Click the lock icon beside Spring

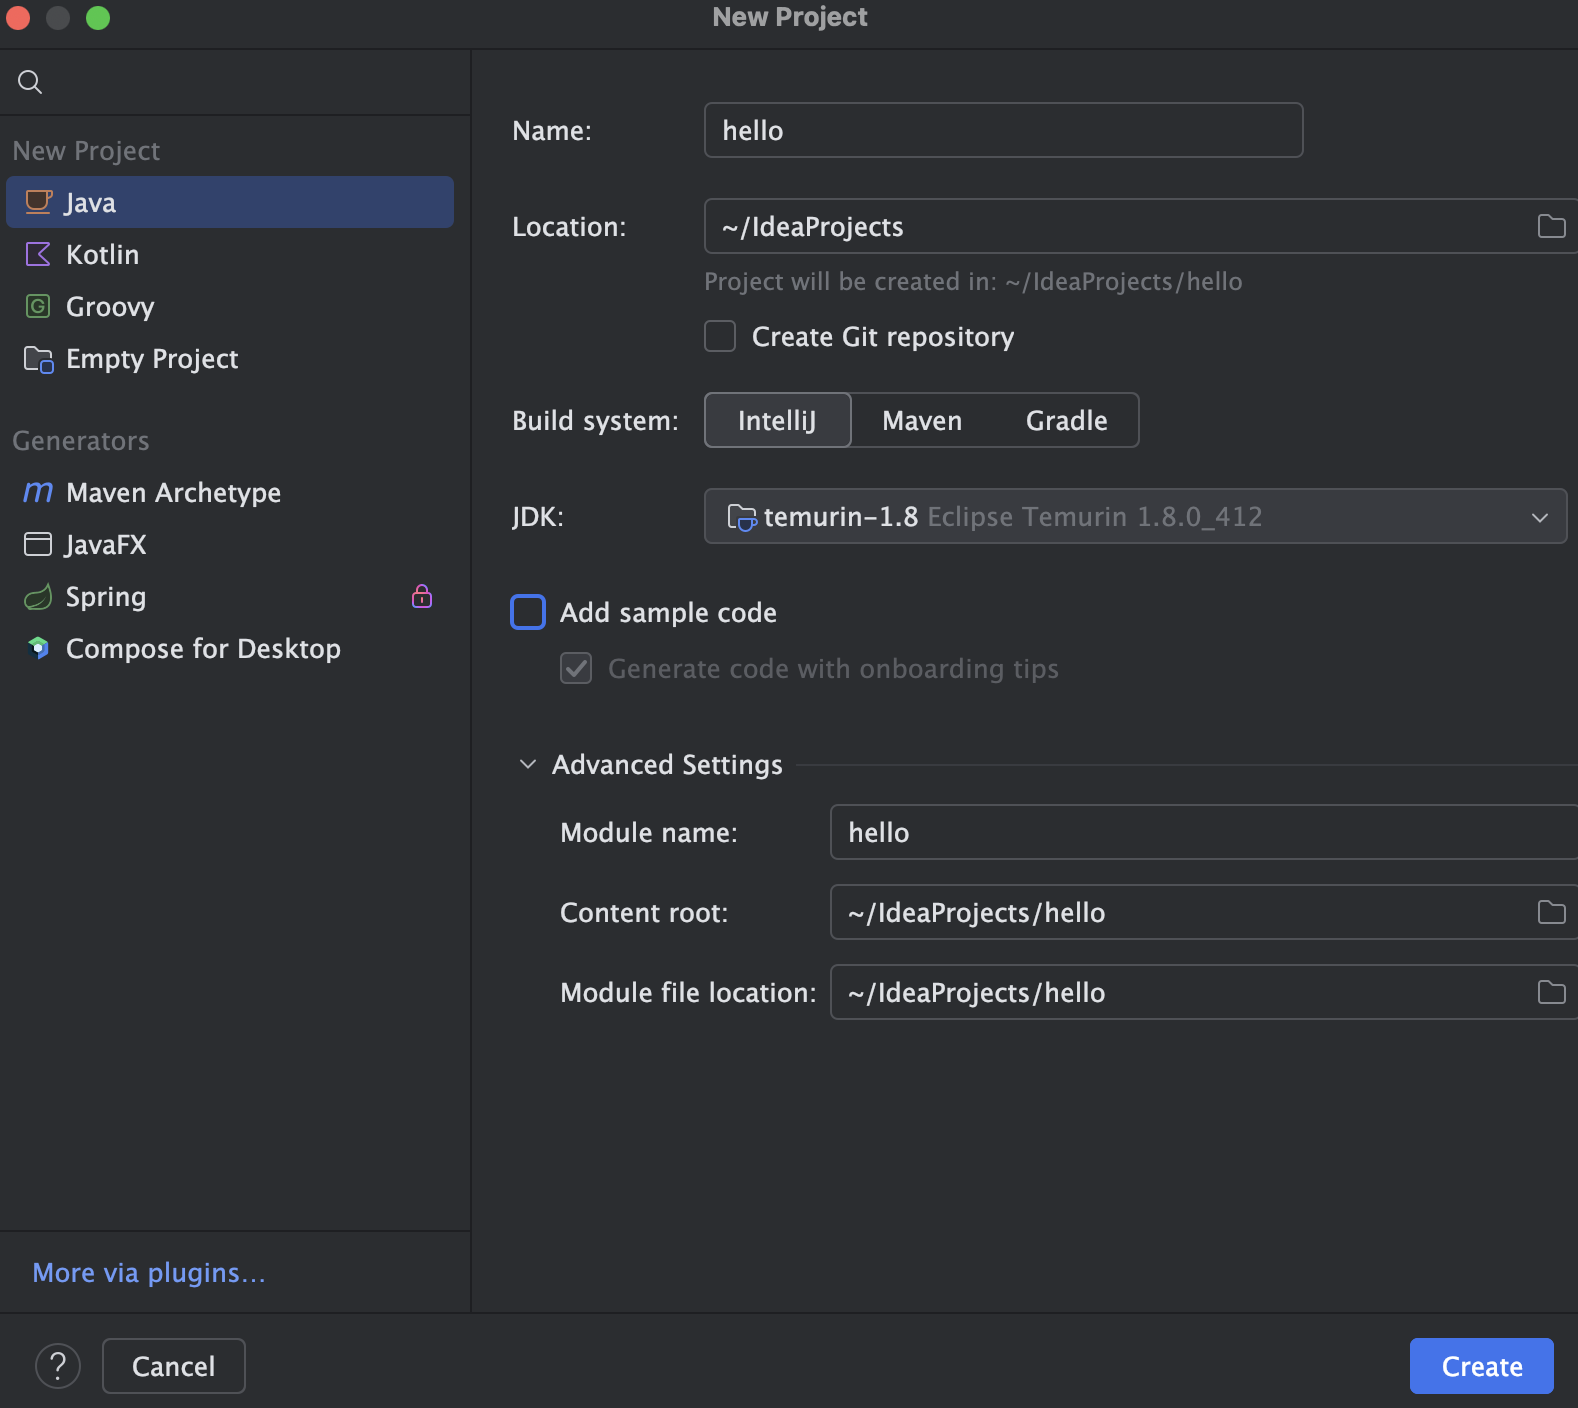[x=422, y=596]
